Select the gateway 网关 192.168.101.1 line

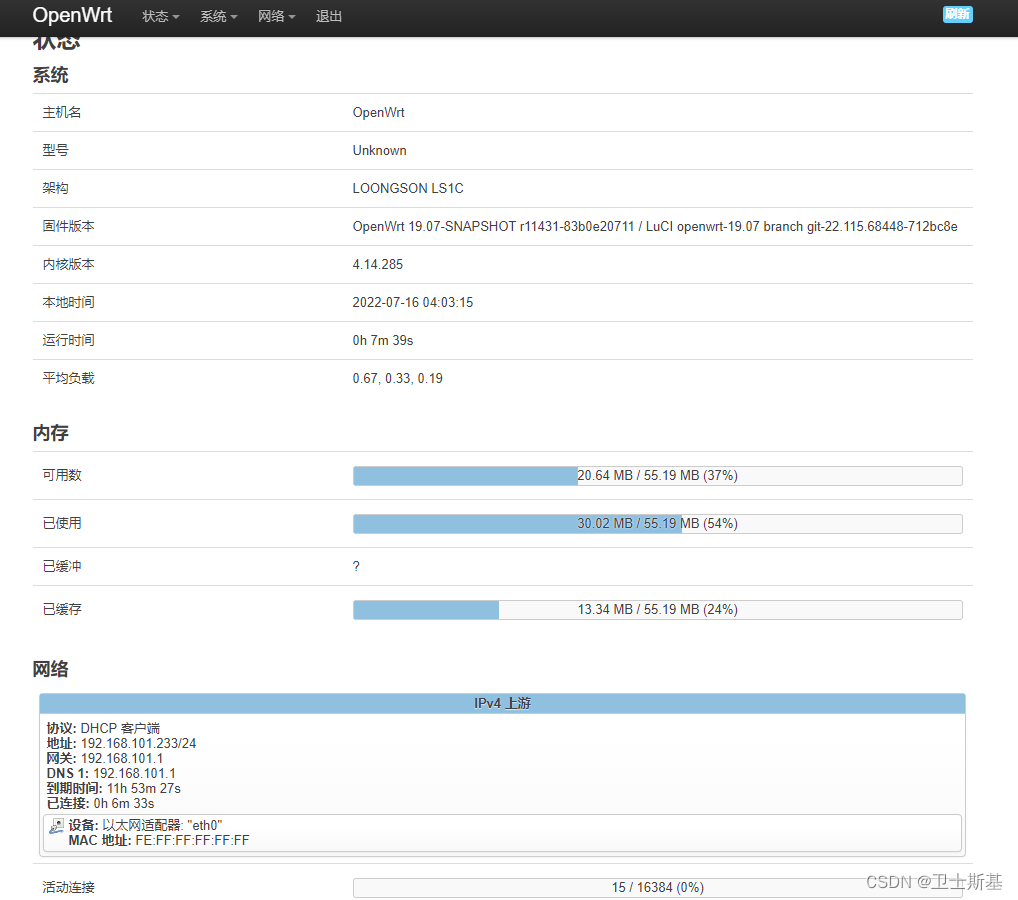(105, 758)
